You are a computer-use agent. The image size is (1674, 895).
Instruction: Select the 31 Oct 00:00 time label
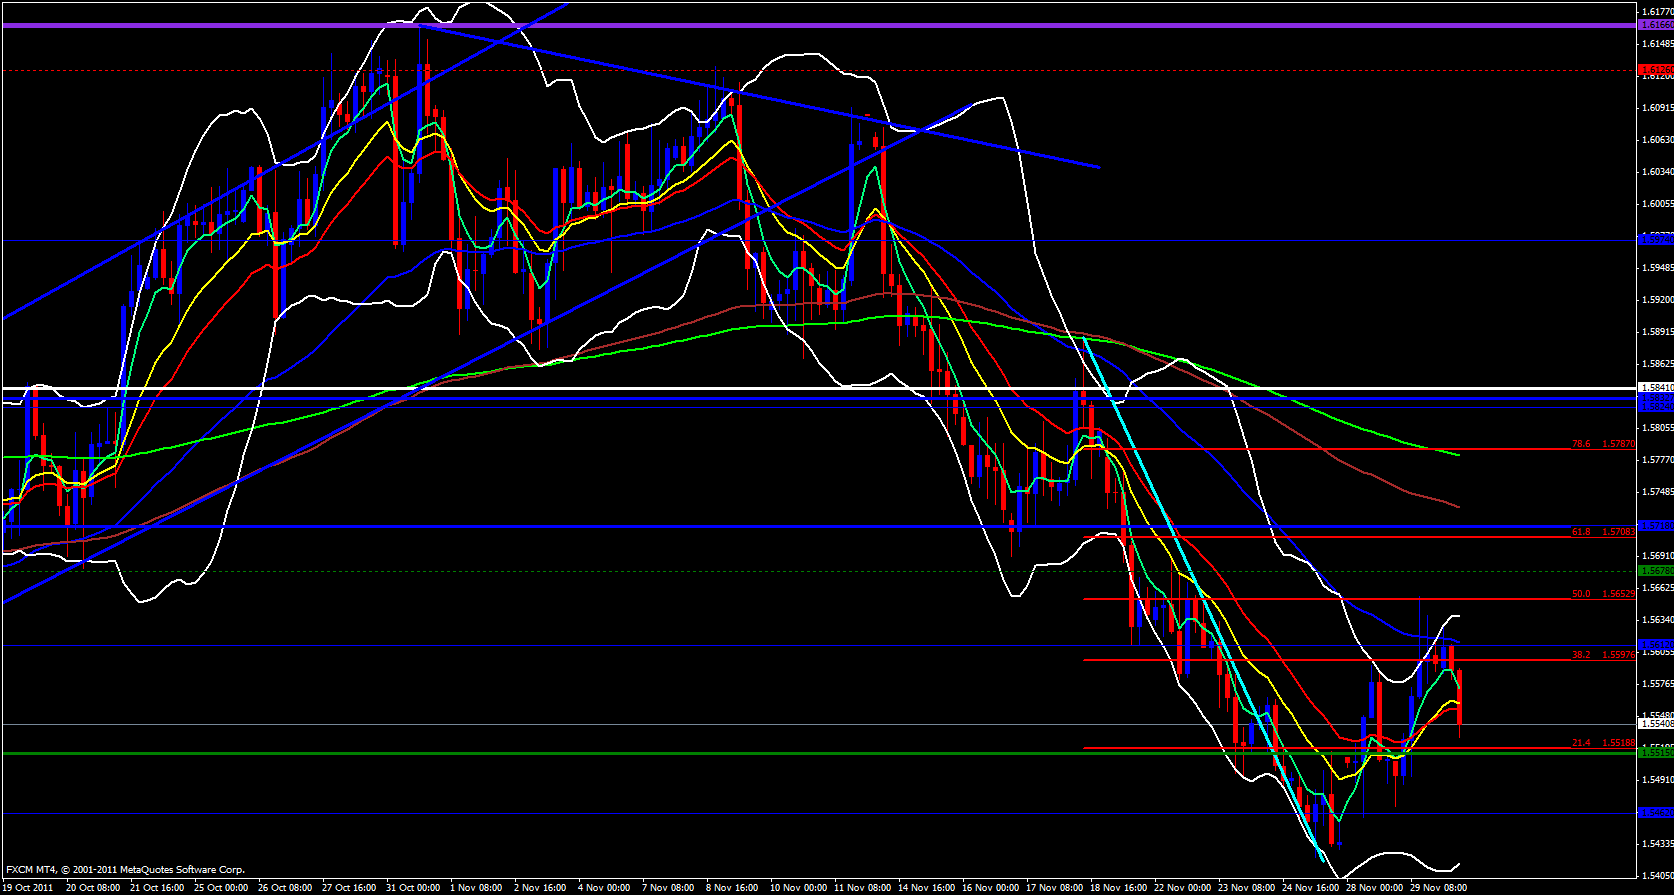tap(413, 888)
